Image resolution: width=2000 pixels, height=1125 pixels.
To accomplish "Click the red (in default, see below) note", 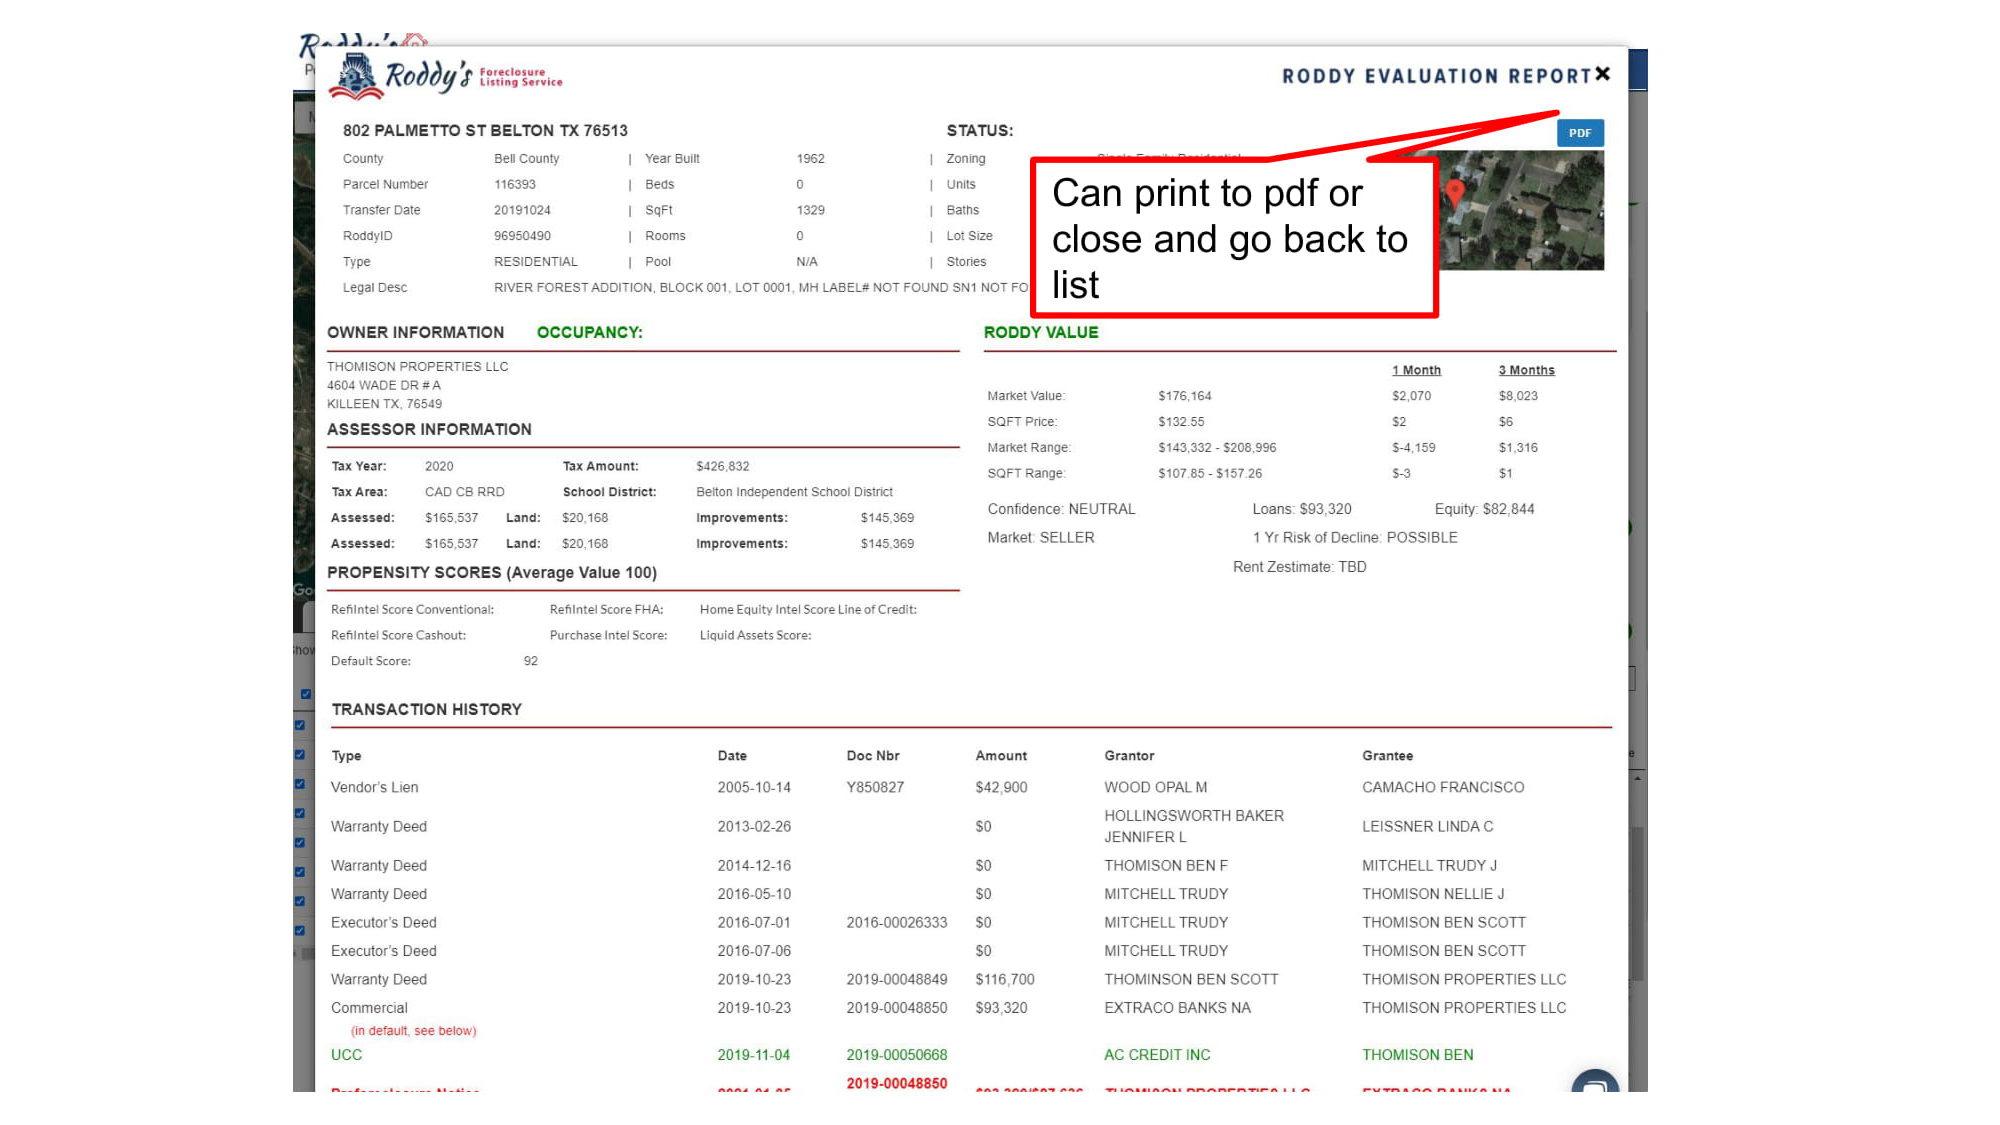I will point(413,1032).
